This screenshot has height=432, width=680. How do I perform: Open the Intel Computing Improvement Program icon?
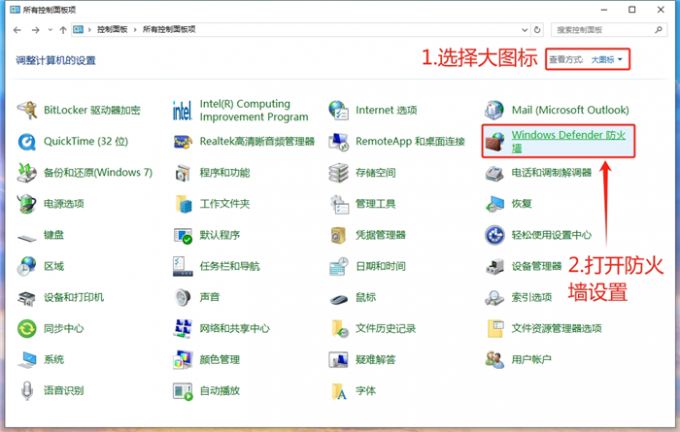pyautogui.click(x=182, y=110)
